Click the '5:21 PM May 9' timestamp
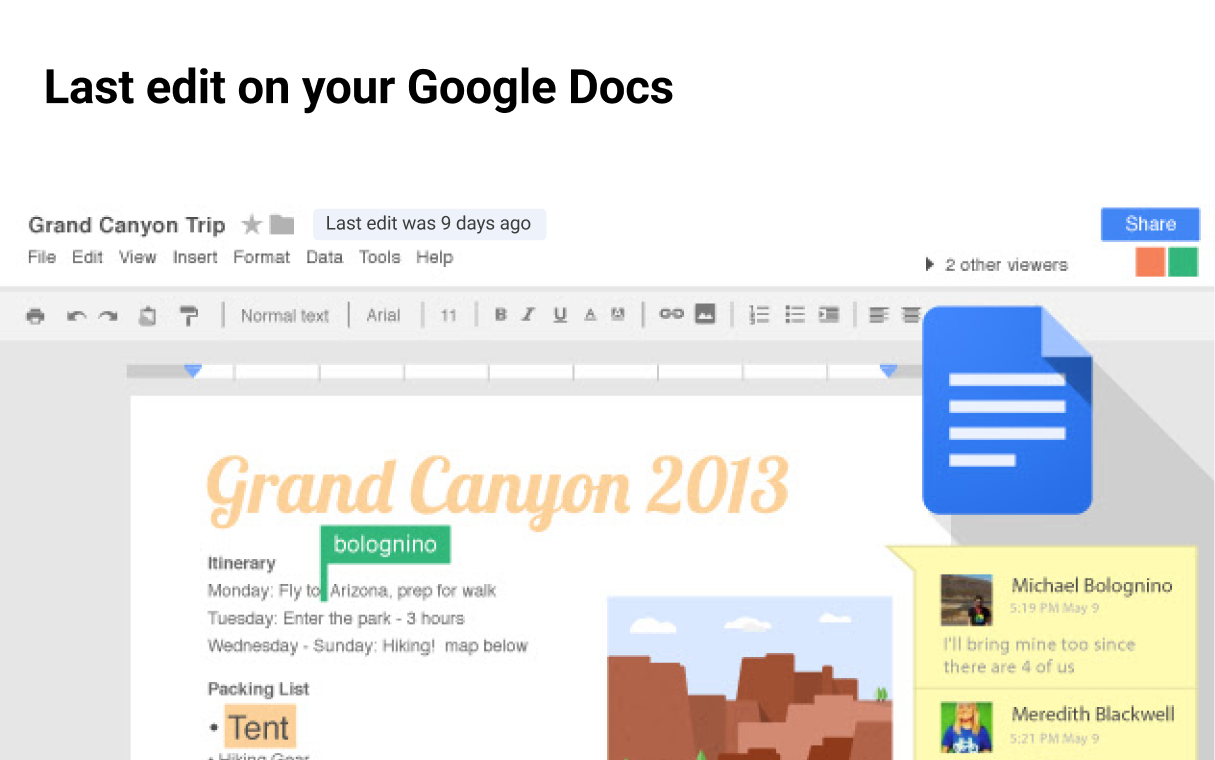 click(x=1055, y=738)
